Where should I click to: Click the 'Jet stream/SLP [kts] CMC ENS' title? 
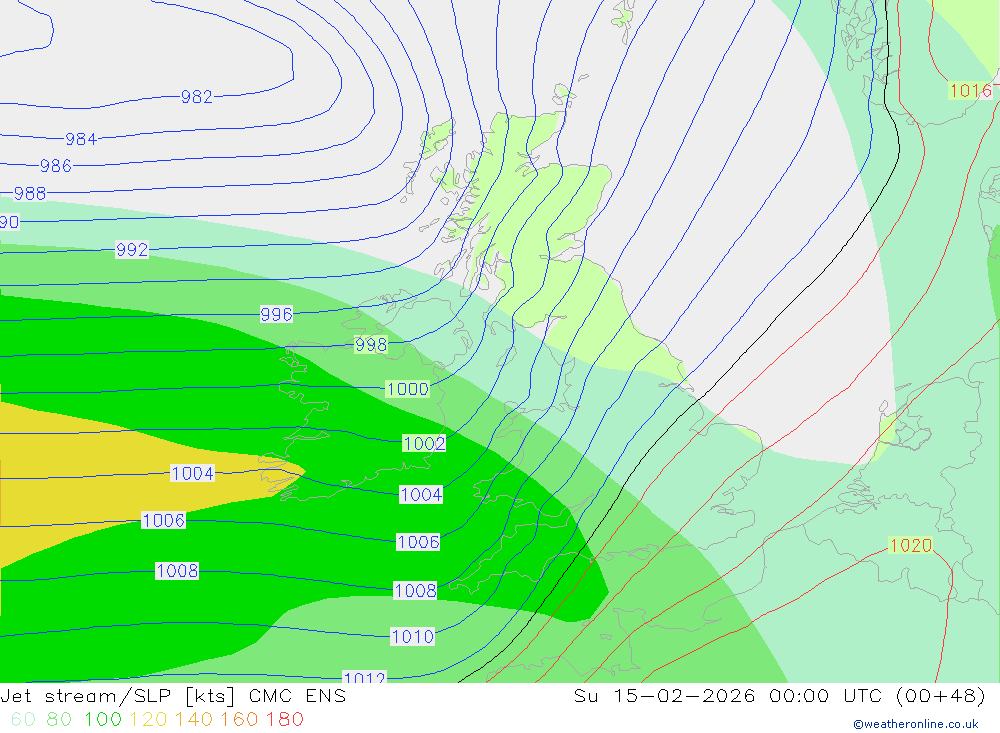173,696
